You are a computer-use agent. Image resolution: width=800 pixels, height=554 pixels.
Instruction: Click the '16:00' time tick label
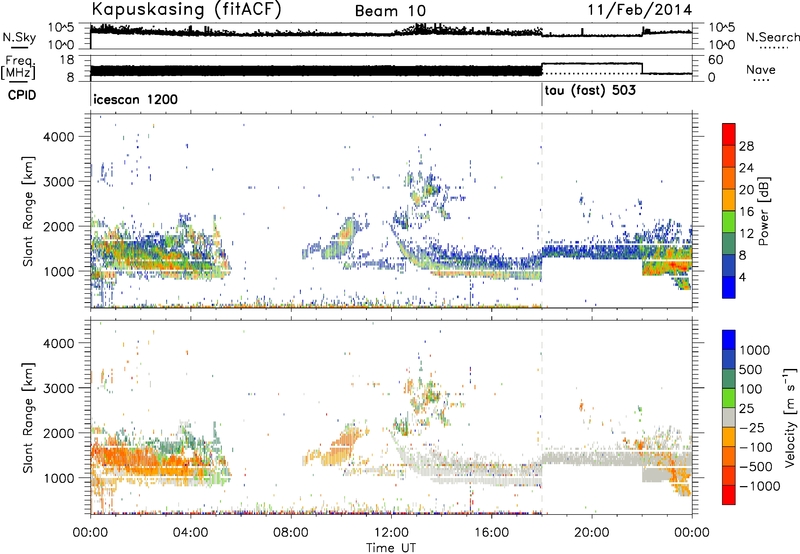[x=491, y=533]
